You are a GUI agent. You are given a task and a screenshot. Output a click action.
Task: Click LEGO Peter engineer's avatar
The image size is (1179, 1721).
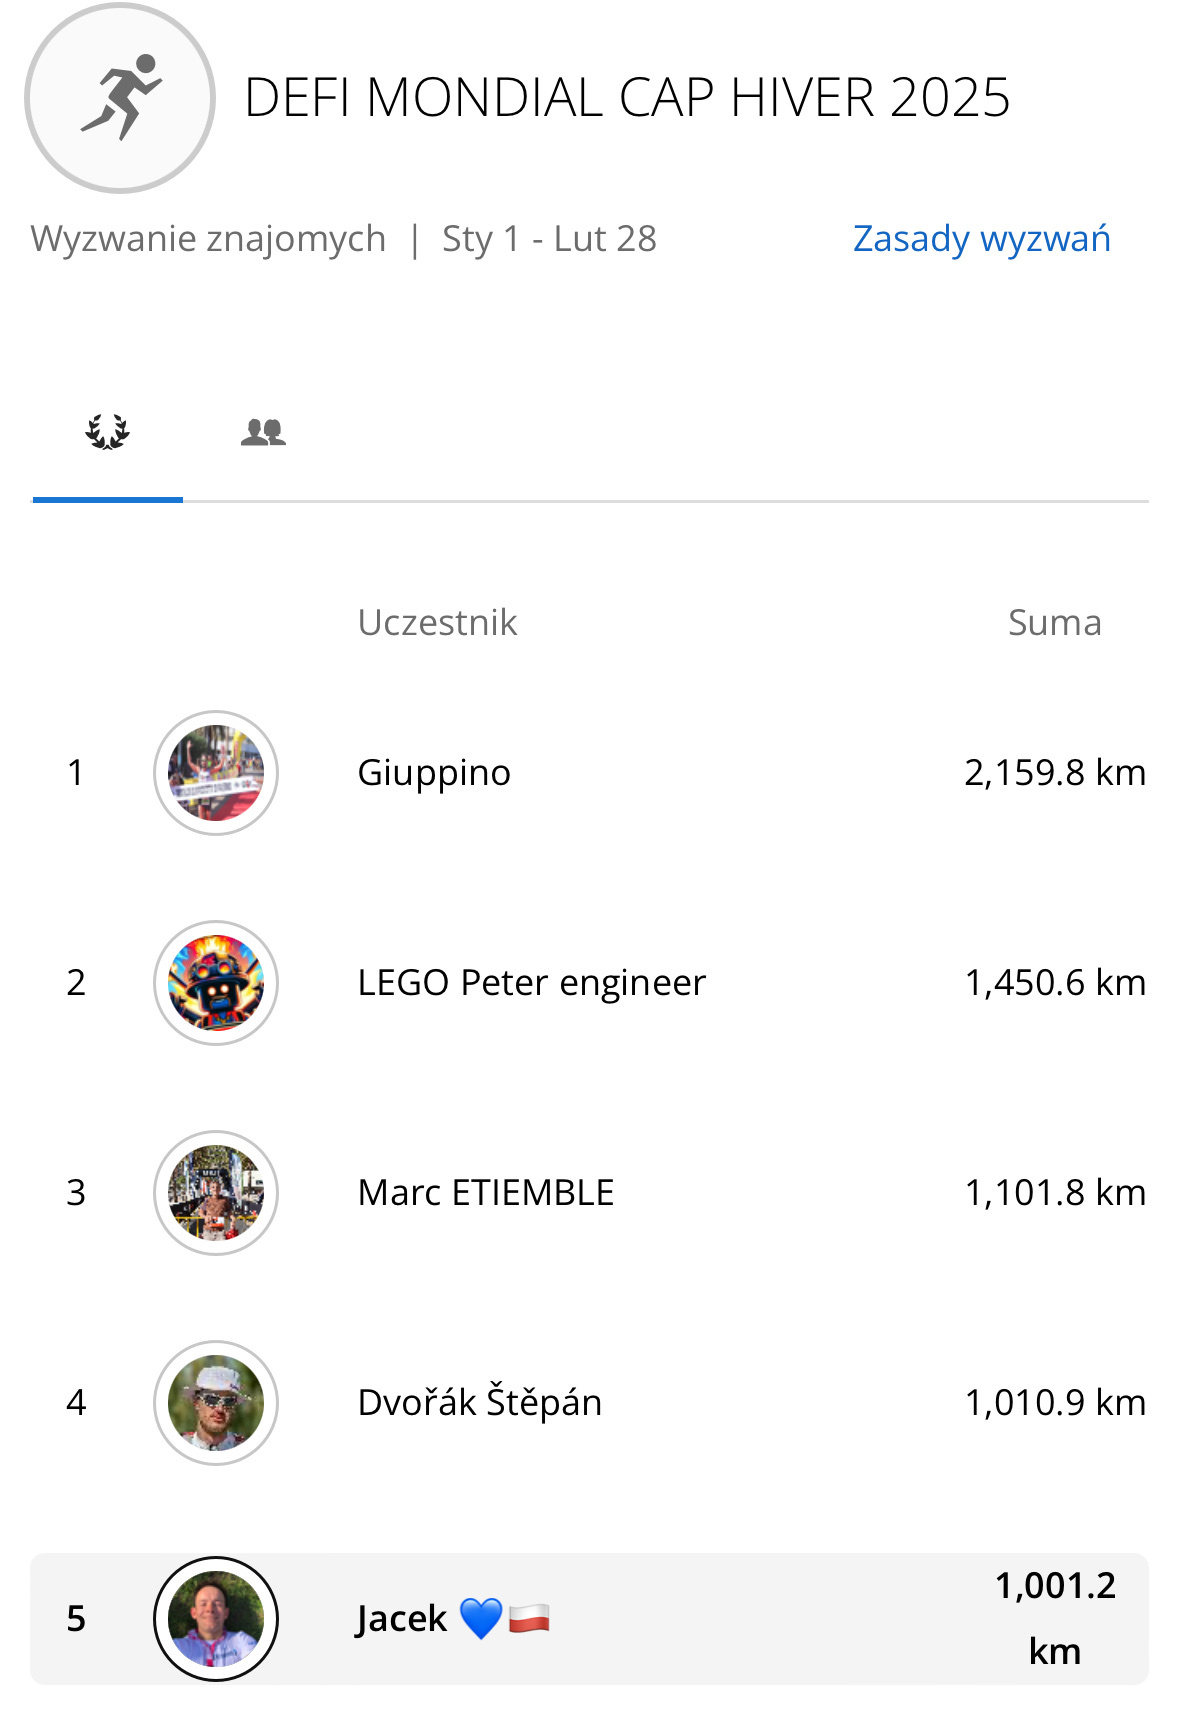tap(216, 983)
